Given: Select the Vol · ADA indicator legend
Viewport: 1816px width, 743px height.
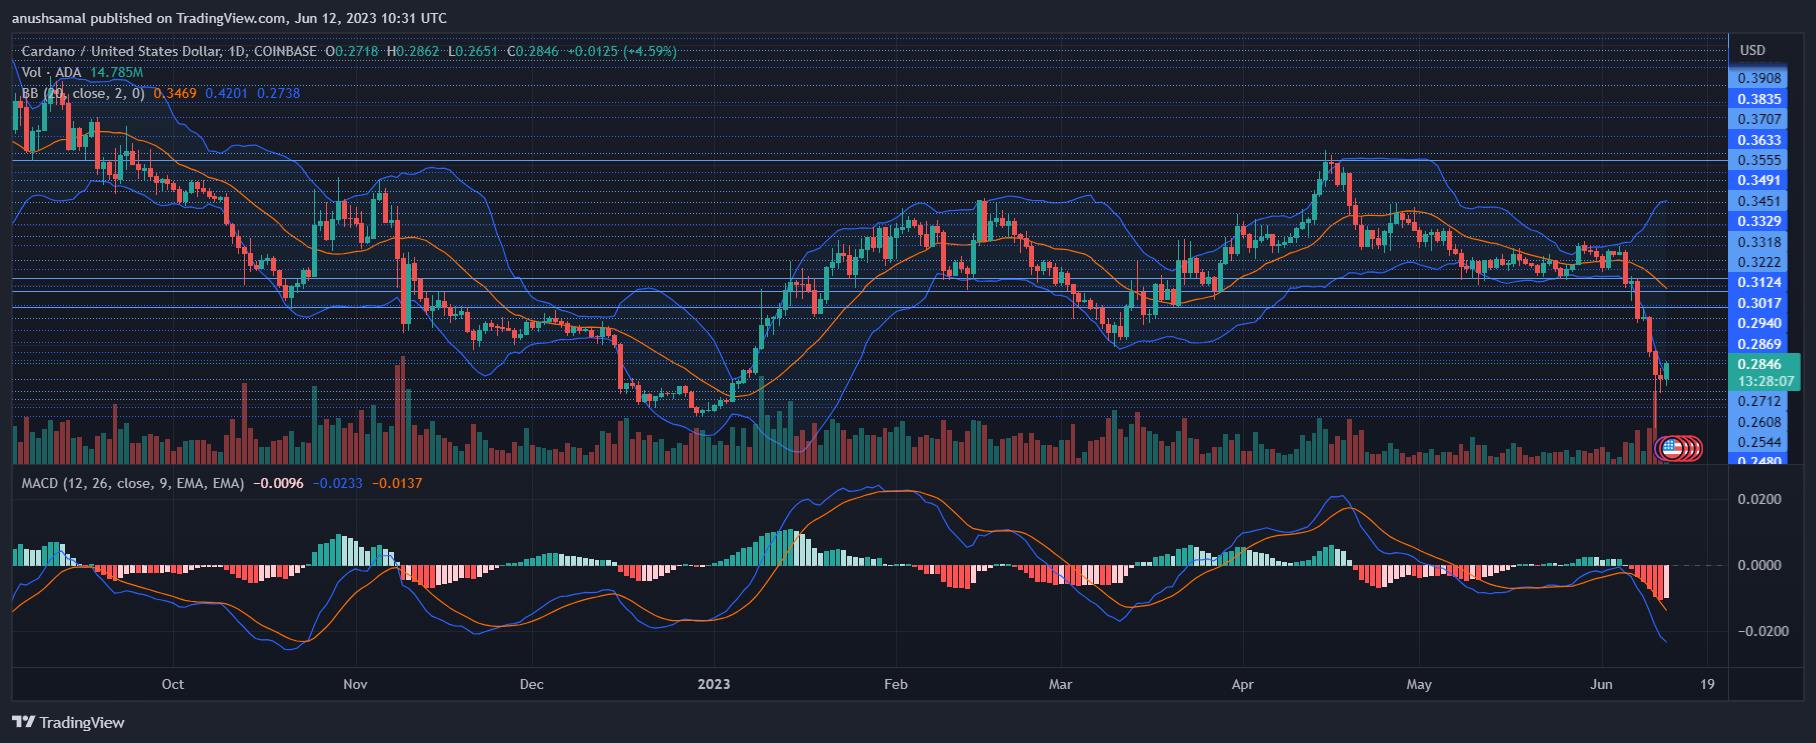Looking at the screenshot, I should [50, 72].
